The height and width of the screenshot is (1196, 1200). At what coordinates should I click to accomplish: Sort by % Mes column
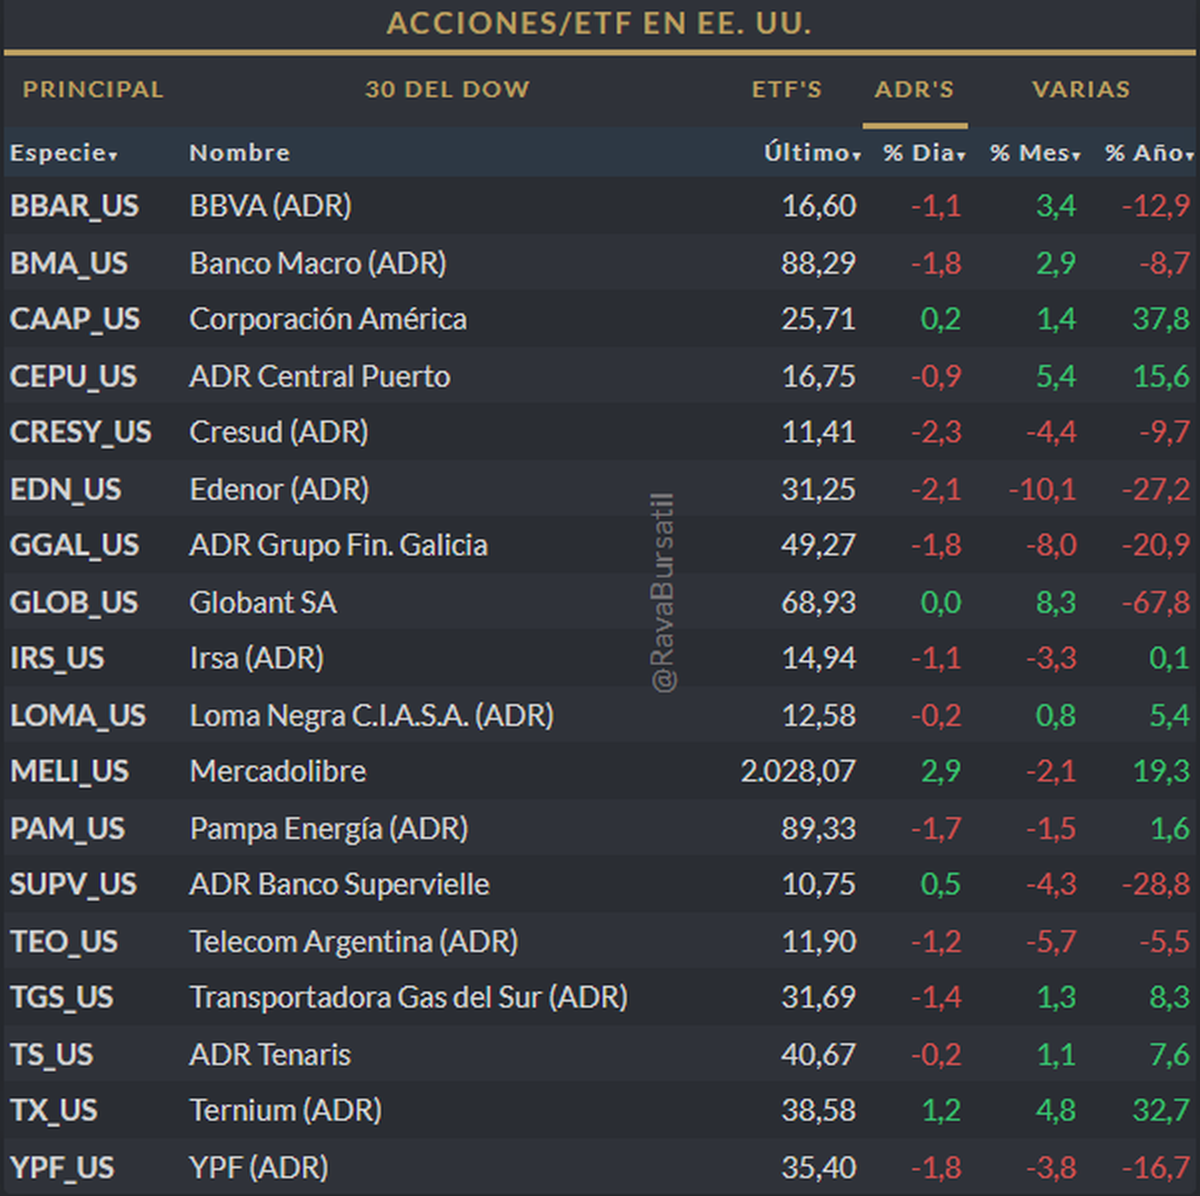1035,153
